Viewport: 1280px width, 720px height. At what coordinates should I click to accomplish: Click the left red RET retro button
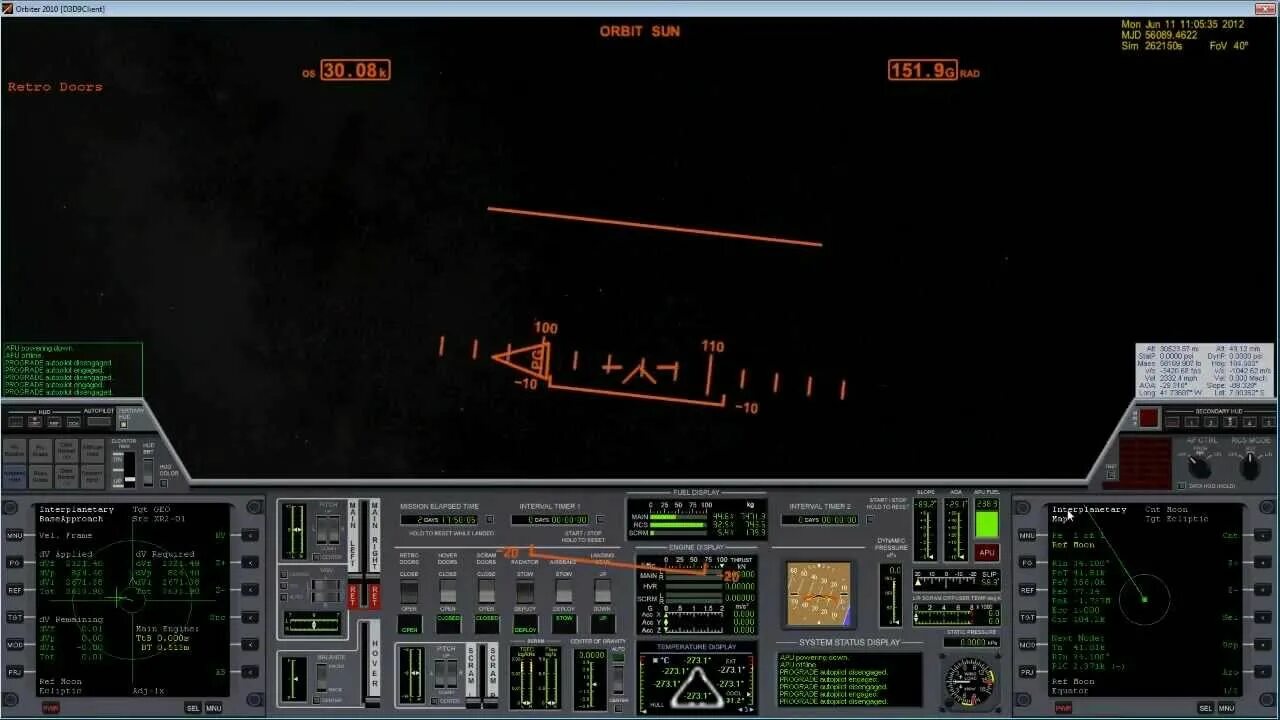[x=353, y=596]
